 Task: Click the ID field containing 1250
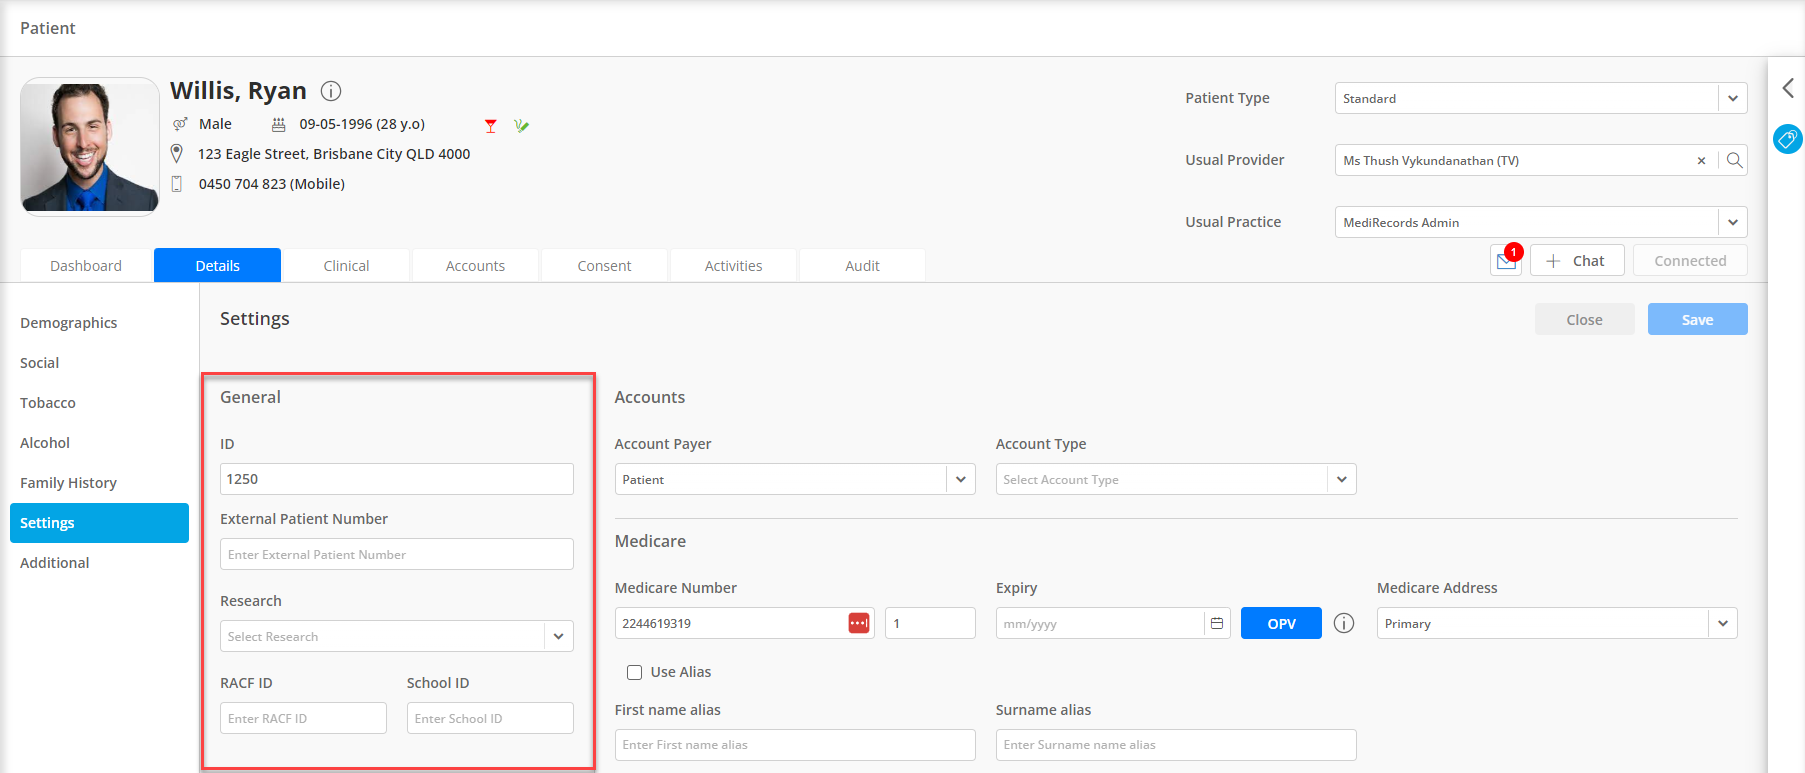[x=396, y=479]
